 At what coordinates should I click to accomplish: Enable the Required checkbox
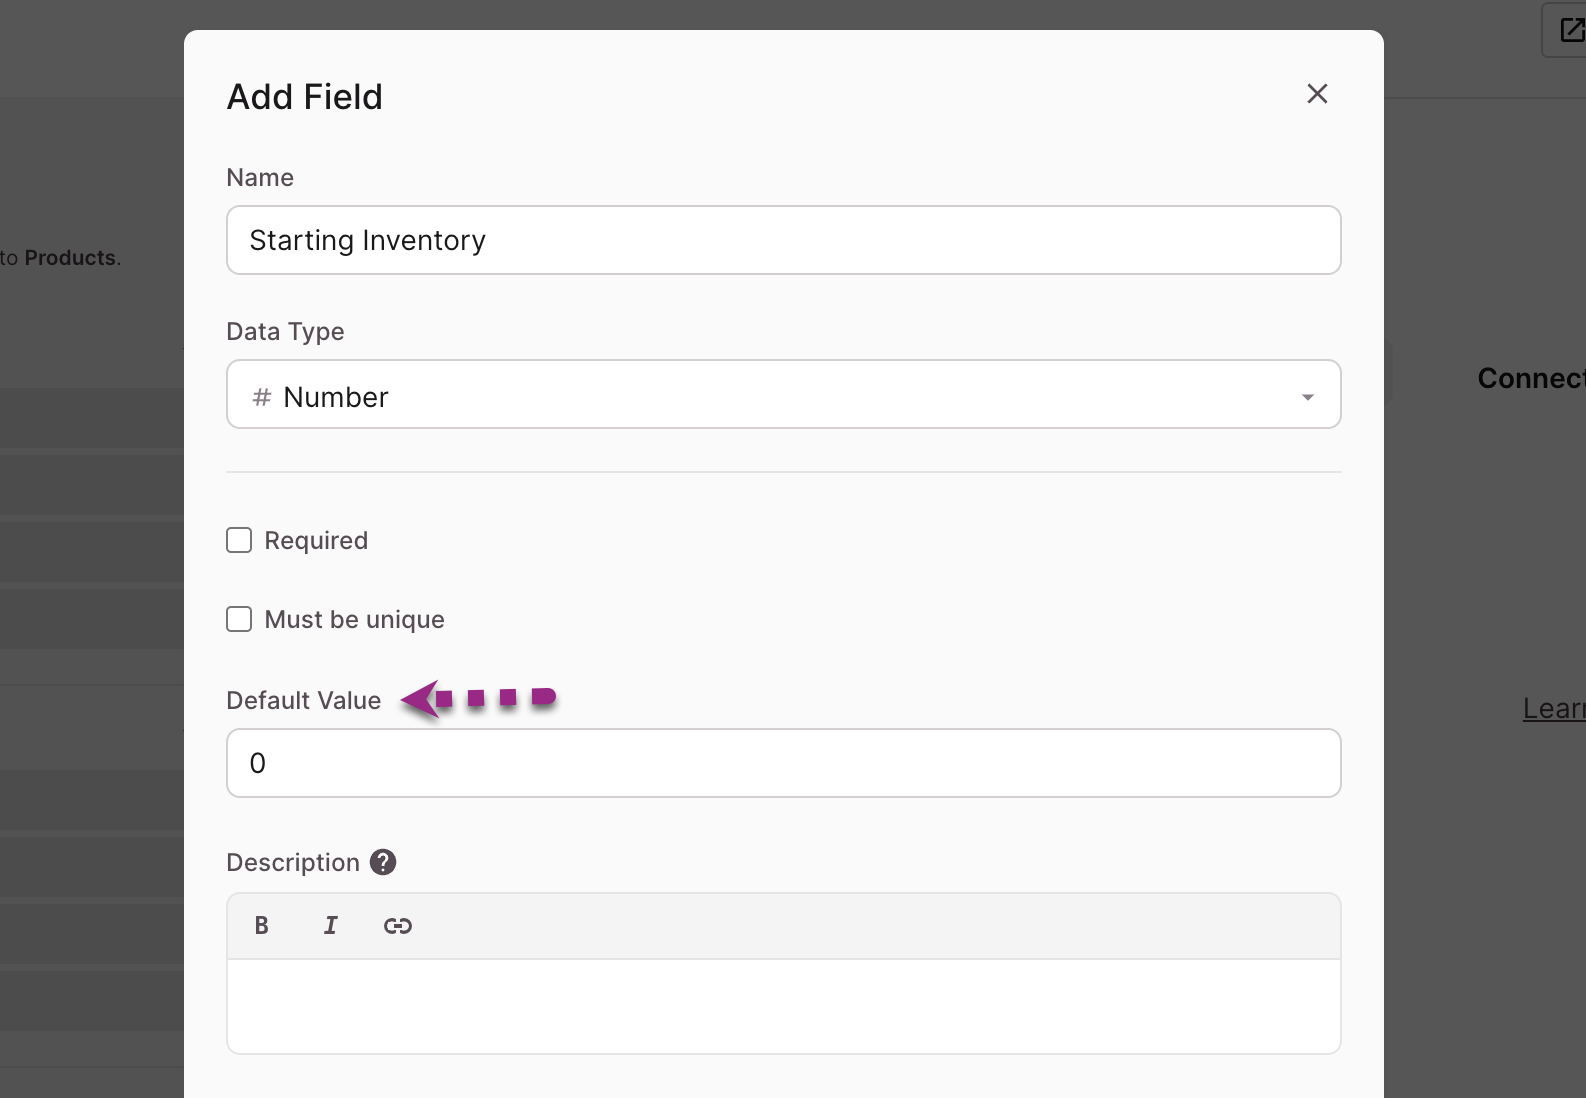pyautogui.click(x=239, y=540)
